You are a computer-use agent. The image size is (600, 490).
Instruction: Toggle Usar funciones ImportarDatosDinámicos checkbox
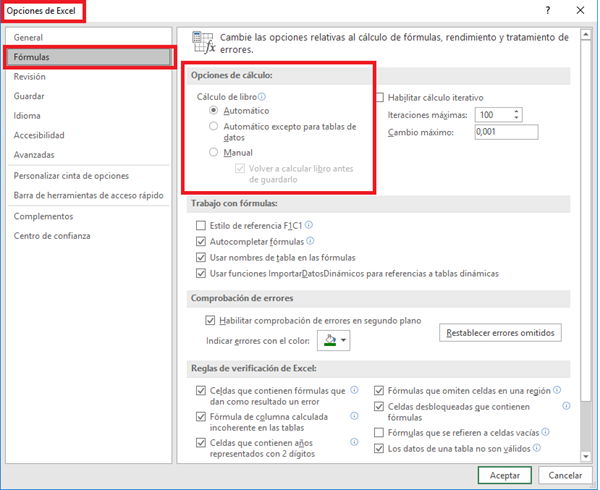pyautogui.click(x=201, y=273)
